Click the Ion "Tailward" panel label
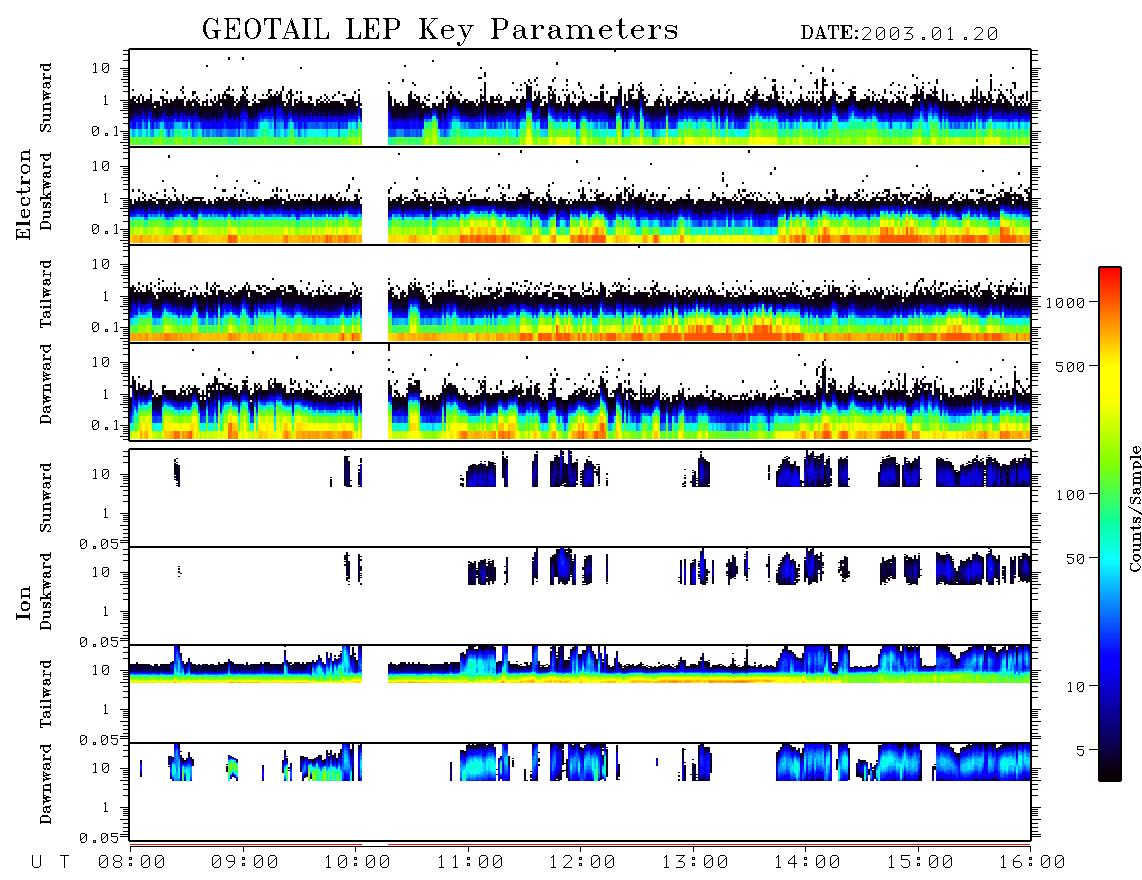 pyautogui.click(x=46, y=693)
